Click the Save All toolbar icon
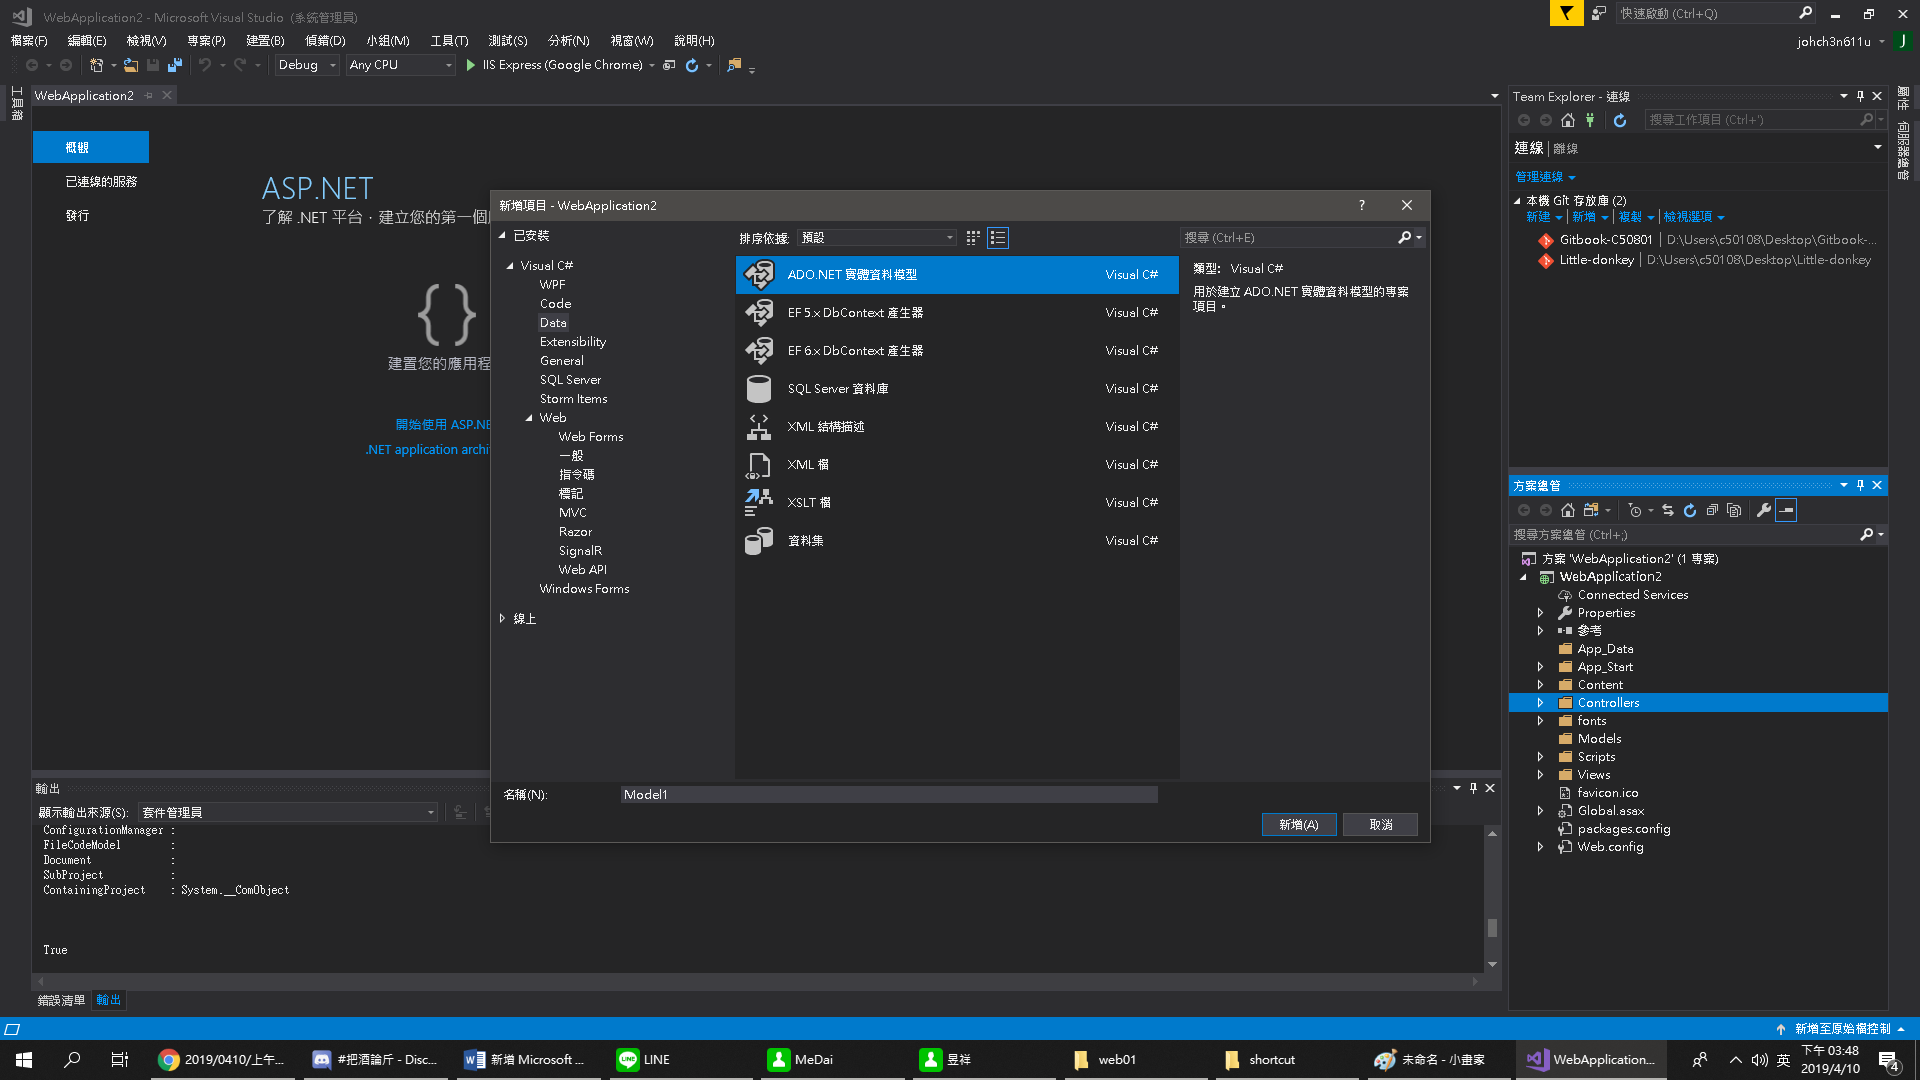Screen dimensions: 1920x1080 [x=175, y=65]
